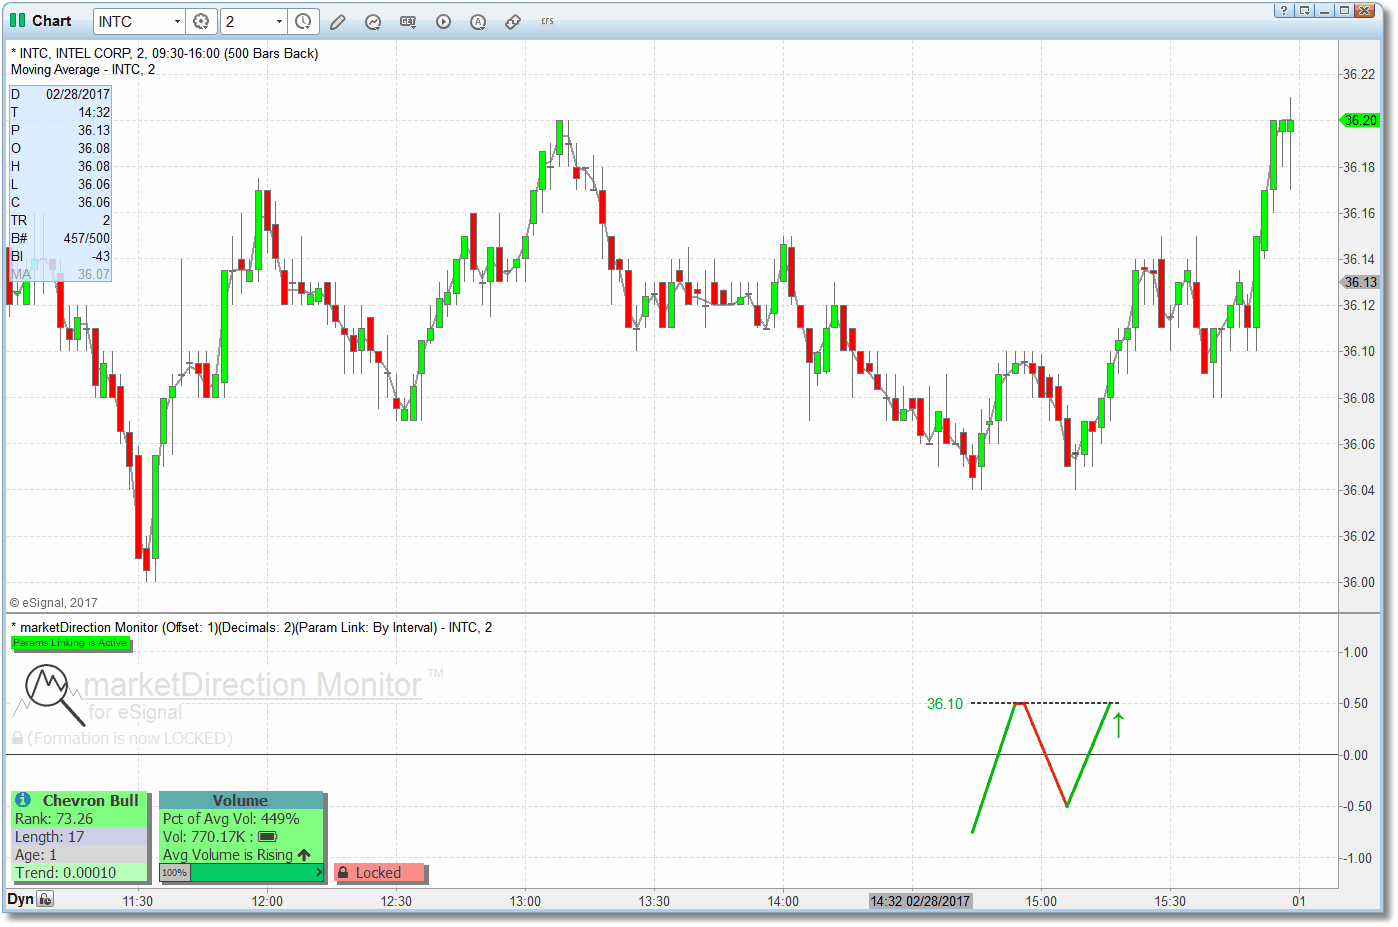Viewport: 1398px width, 927px height.
Task: Click the 36.10 pattern level label
Action: coord(945,703)
